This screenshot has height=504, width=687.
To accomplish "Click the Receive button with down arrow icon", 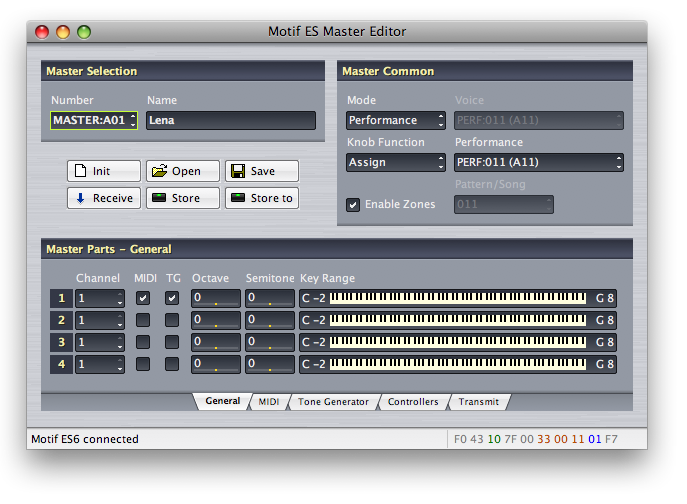I will point(103,198).
